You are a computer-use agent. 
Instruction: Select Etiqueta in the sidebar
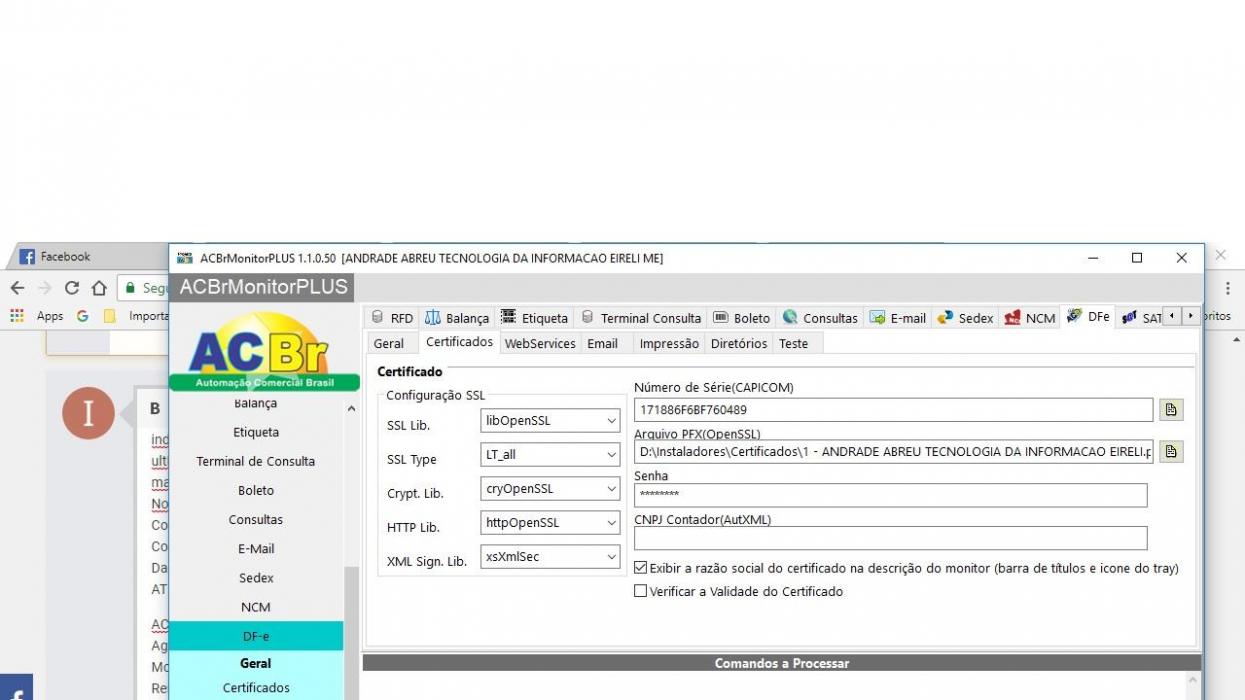[x=256, y=433]
